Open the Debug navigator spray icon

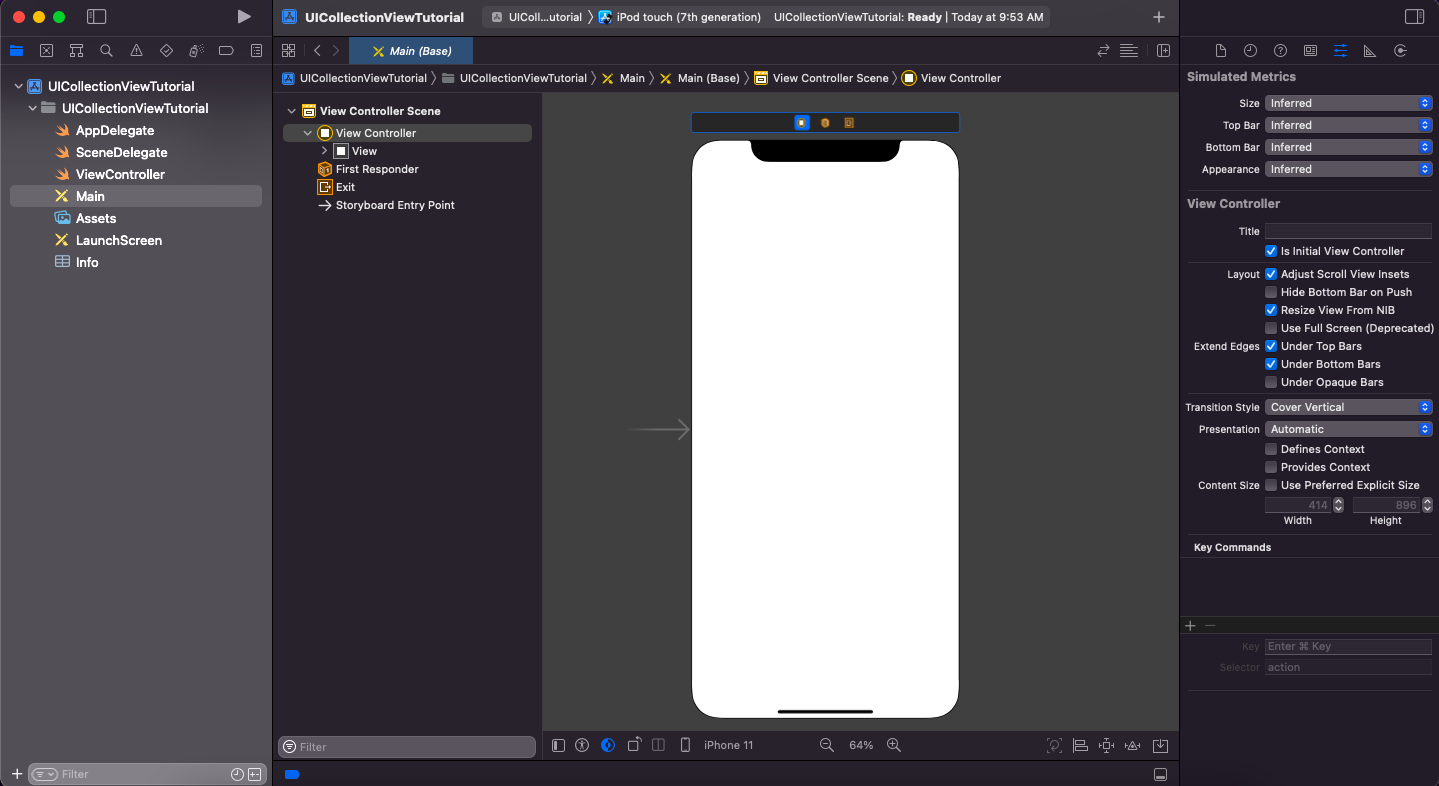[196, 51]
